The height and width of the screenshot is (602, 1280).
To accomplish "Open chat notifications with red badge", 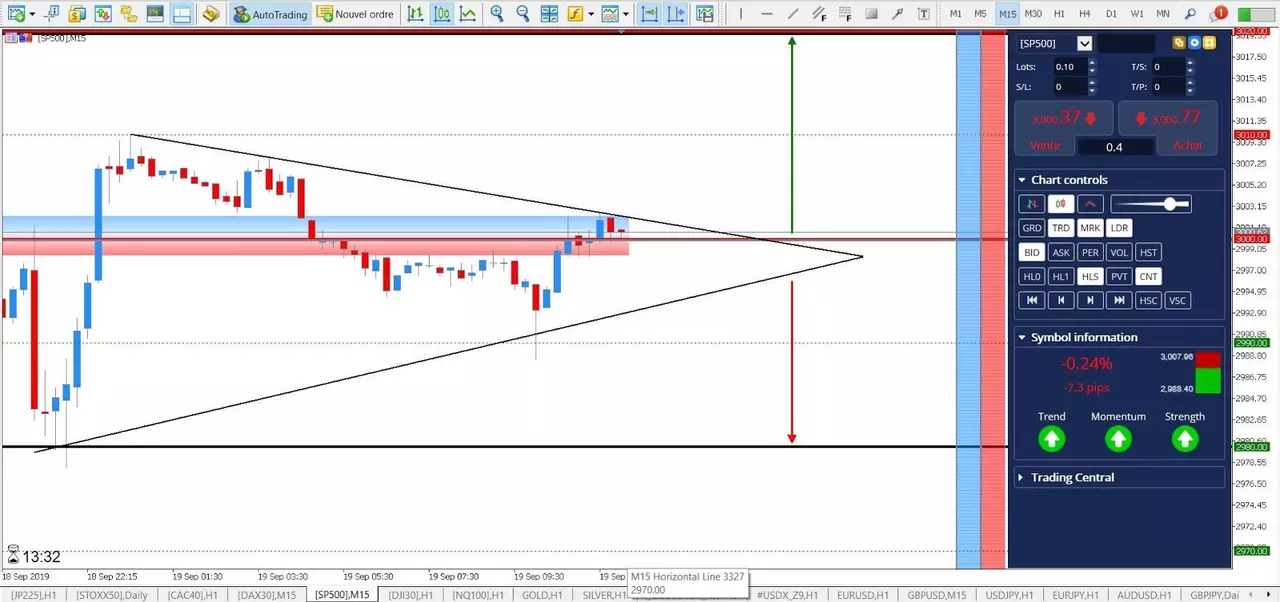I will [1218, 14].
